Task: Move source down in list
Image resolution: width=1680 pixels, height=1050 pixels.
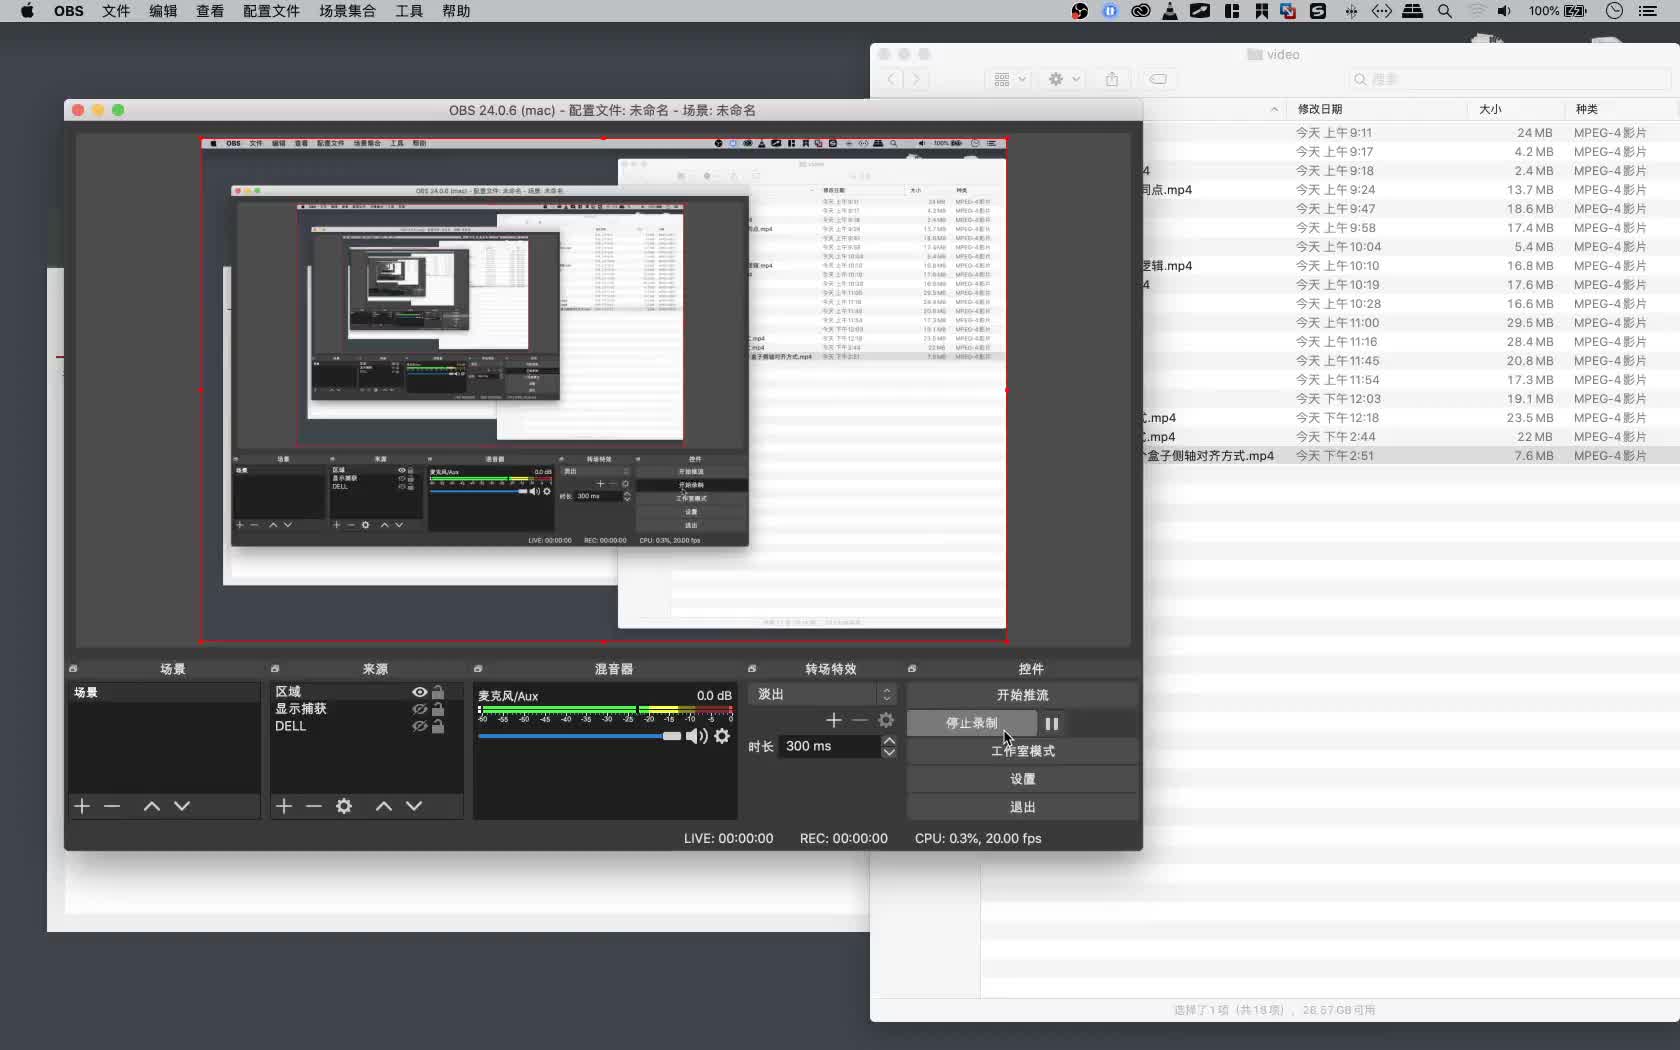Action: (x=414, y=806)
